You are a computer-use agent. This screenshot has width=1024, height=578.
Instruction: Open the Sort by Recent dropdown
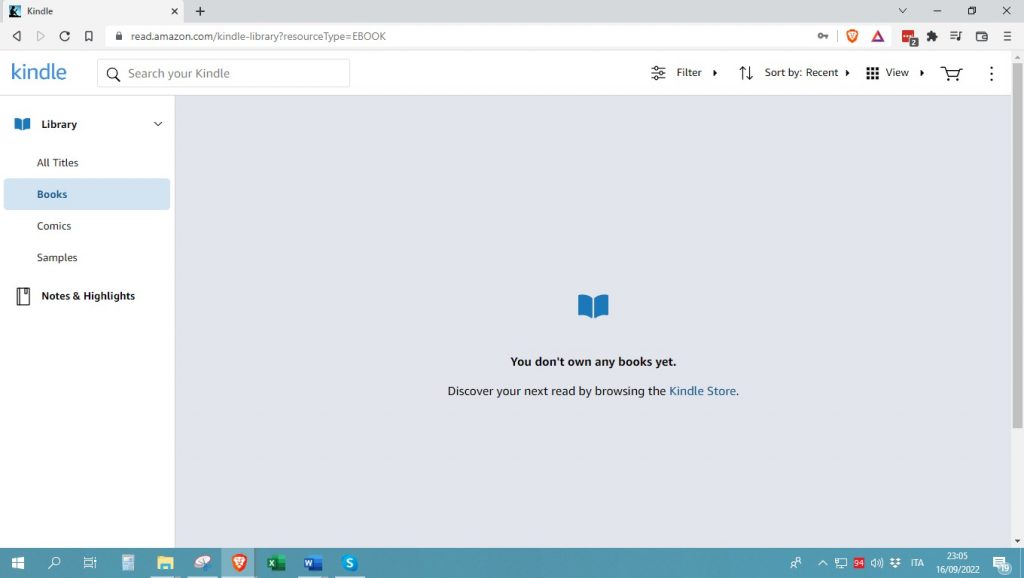795,73
